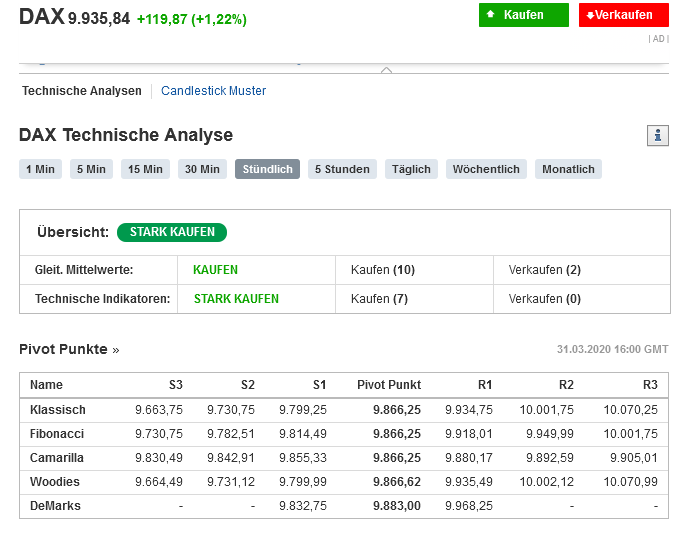Viewport: 685px width, 545px height.
Task: Choose the Monatlich timeframe
Action: pos(568,170)
